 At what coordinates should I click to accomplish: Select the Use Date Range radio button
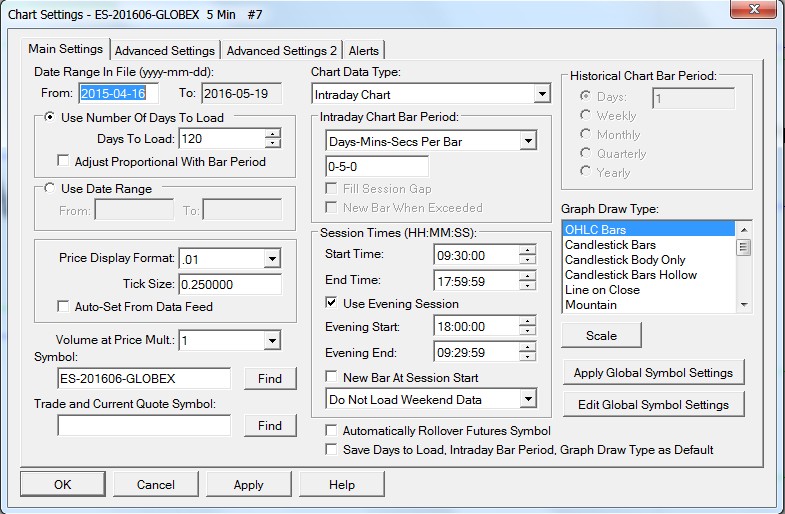click(50, 188)
